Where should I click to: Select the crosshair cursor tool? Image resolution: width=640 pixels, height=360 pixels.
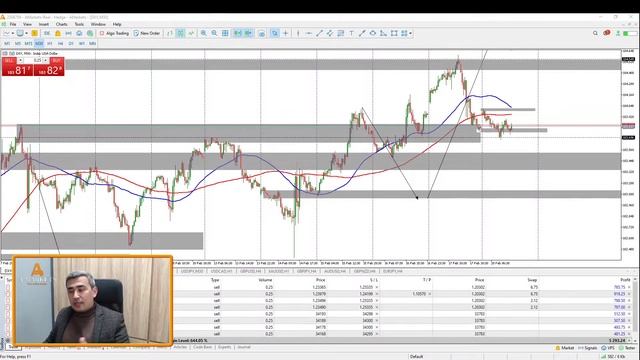point(286,33)
